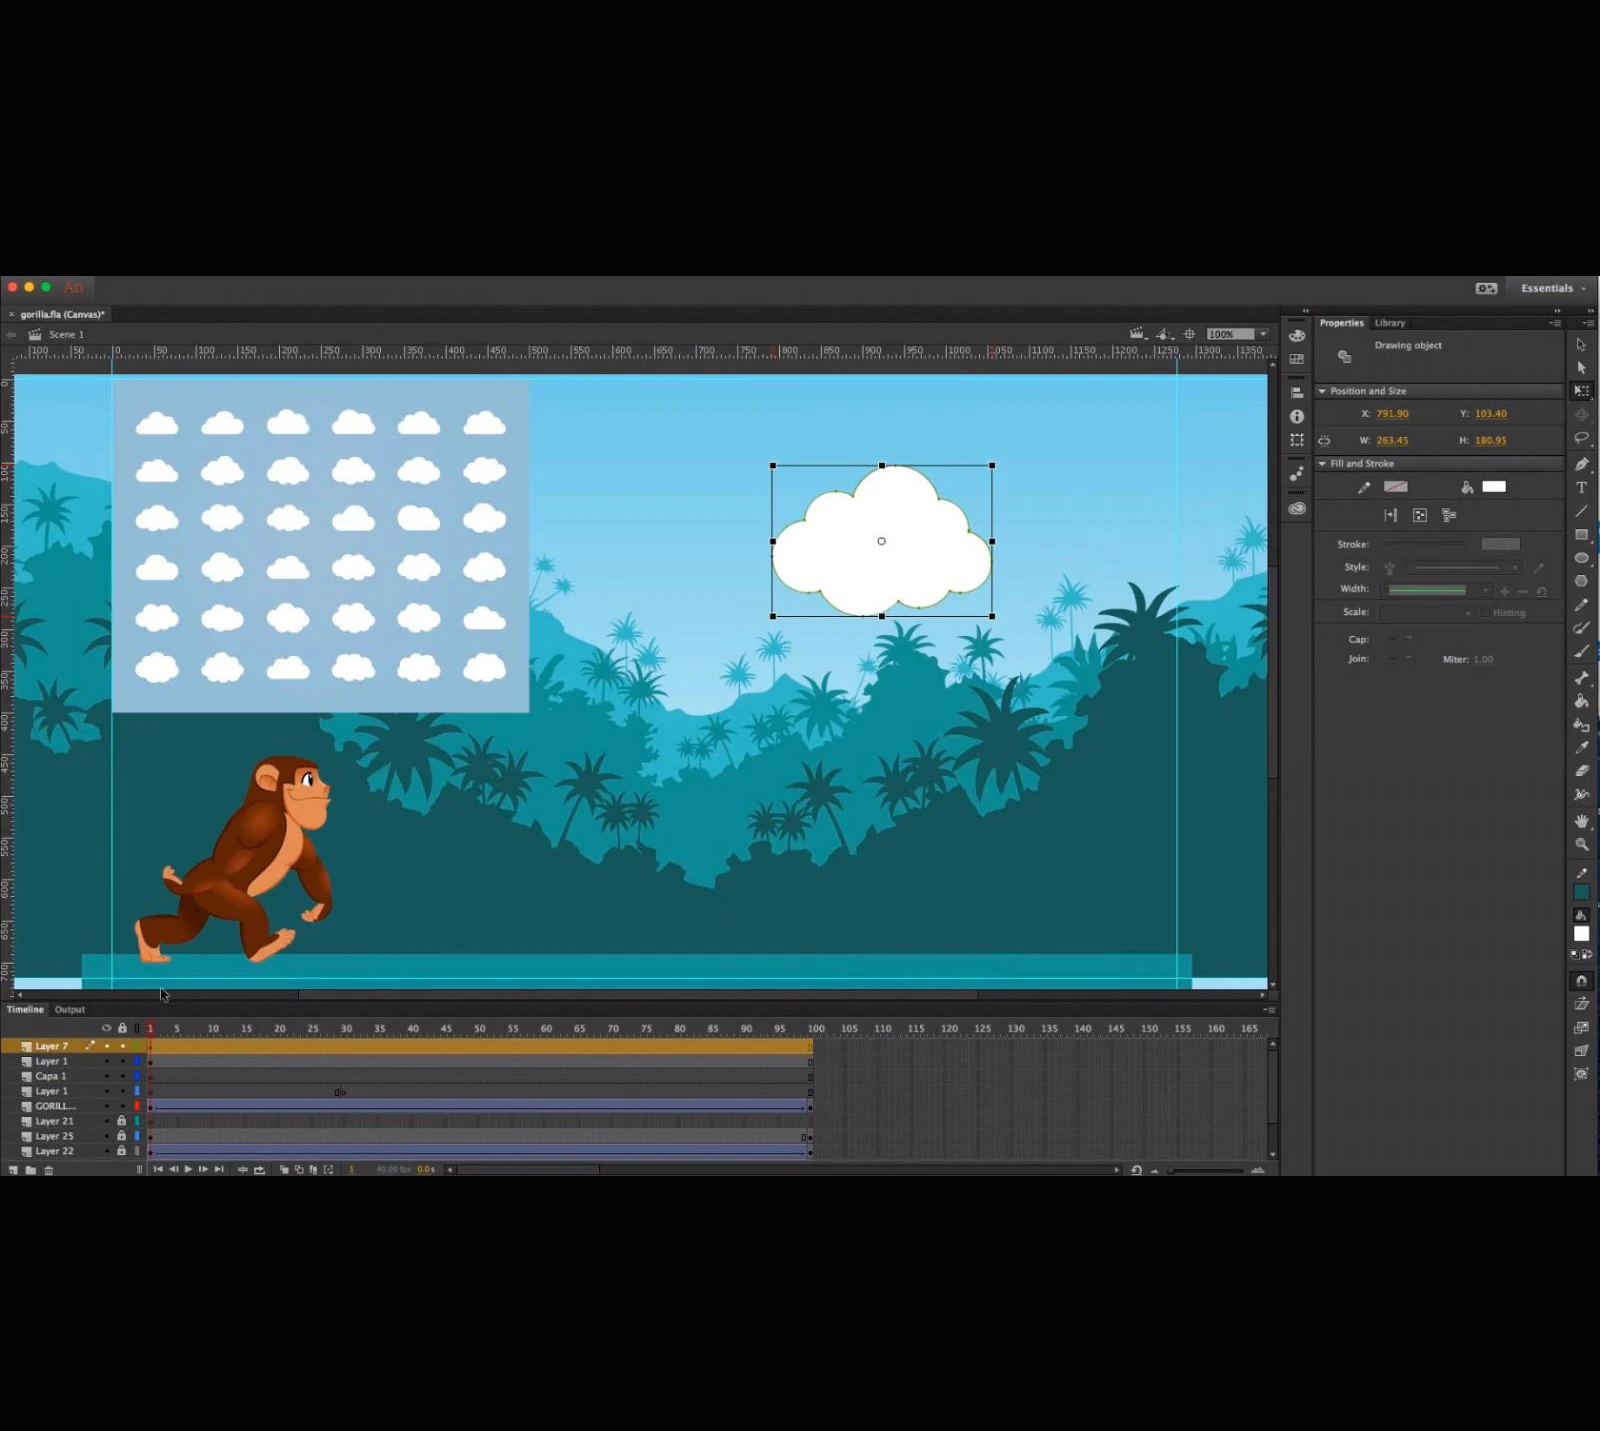This screenshot has height=1431, width=1600.
Task: Select the Subselection tool
Action: [x=1581, y=368]
